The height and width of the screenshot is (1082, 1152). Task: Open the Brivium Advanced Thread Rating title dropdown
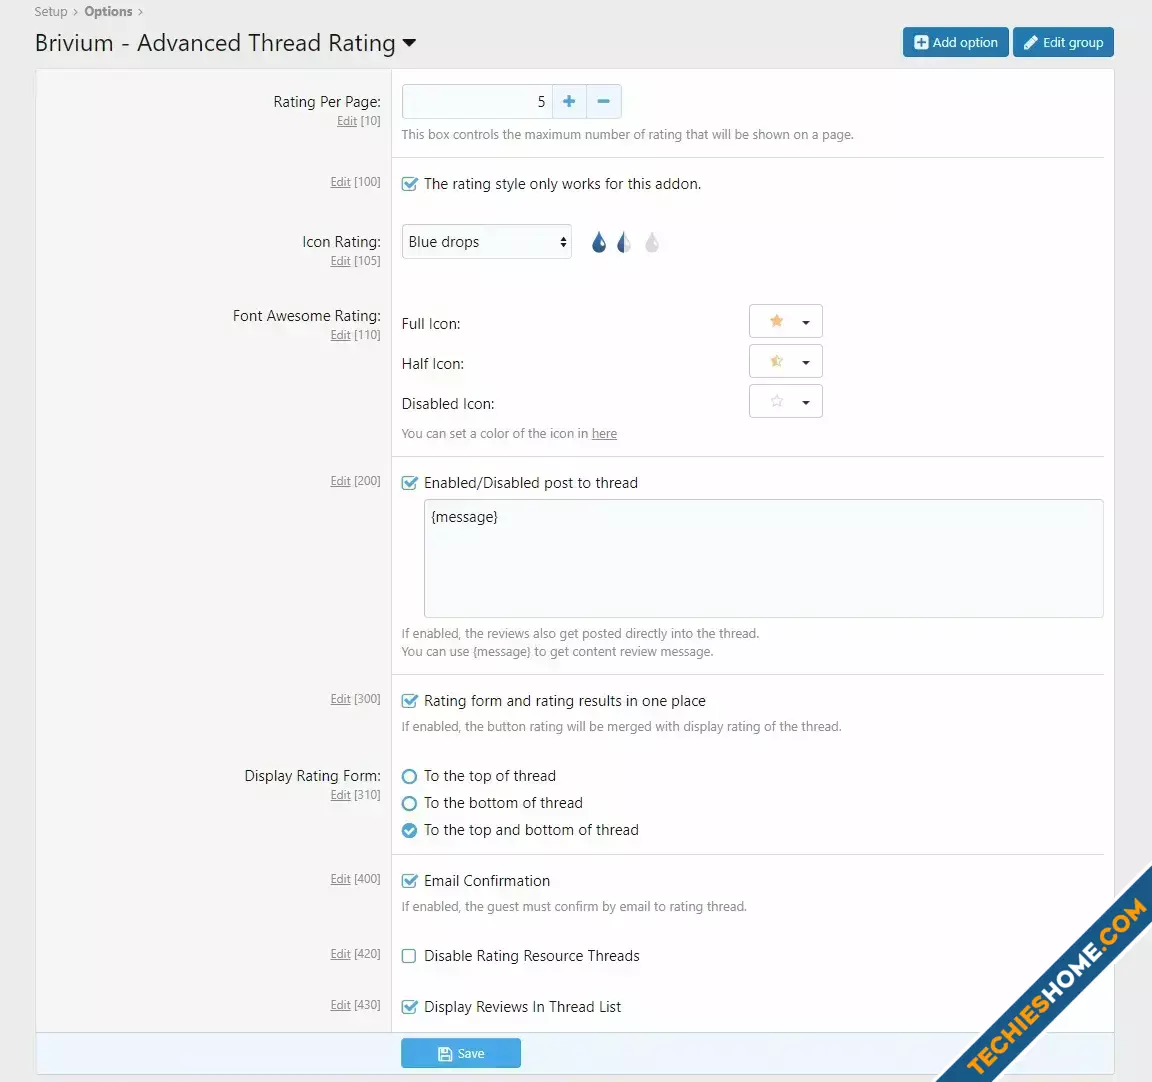(409, 43)
